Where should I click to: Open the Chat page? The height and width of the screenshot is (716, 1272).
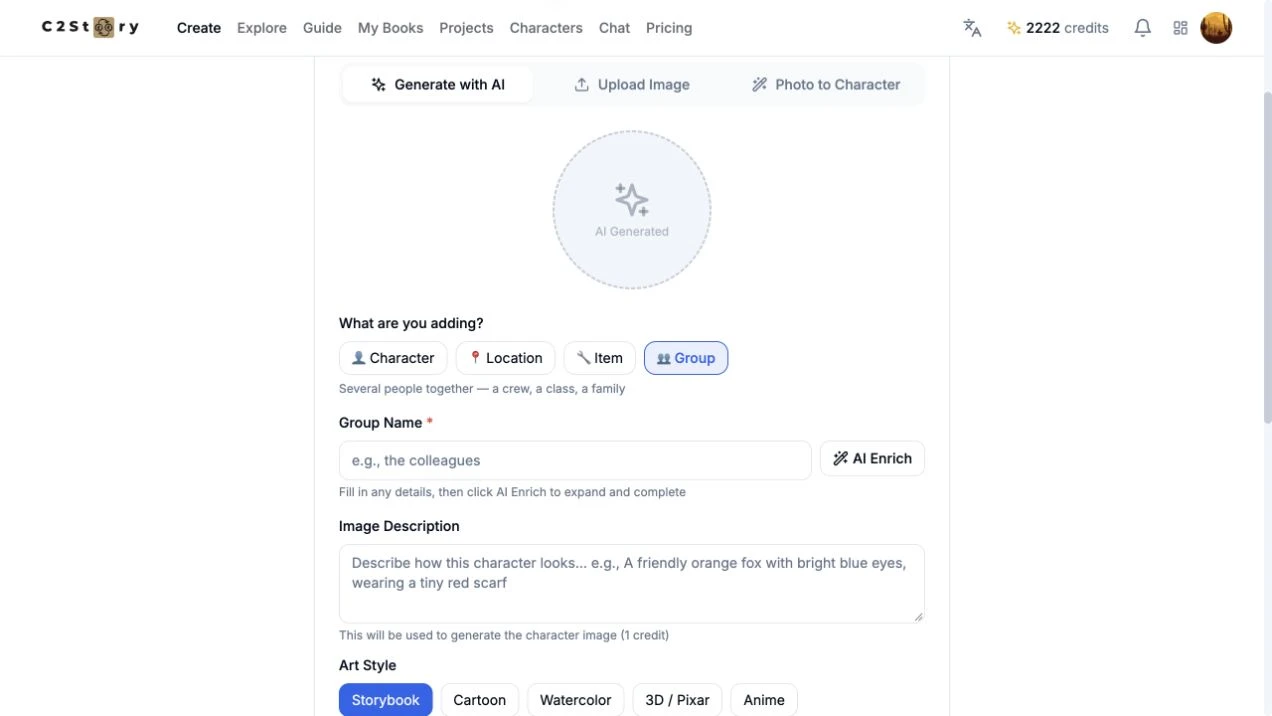(x=614, y=28)
